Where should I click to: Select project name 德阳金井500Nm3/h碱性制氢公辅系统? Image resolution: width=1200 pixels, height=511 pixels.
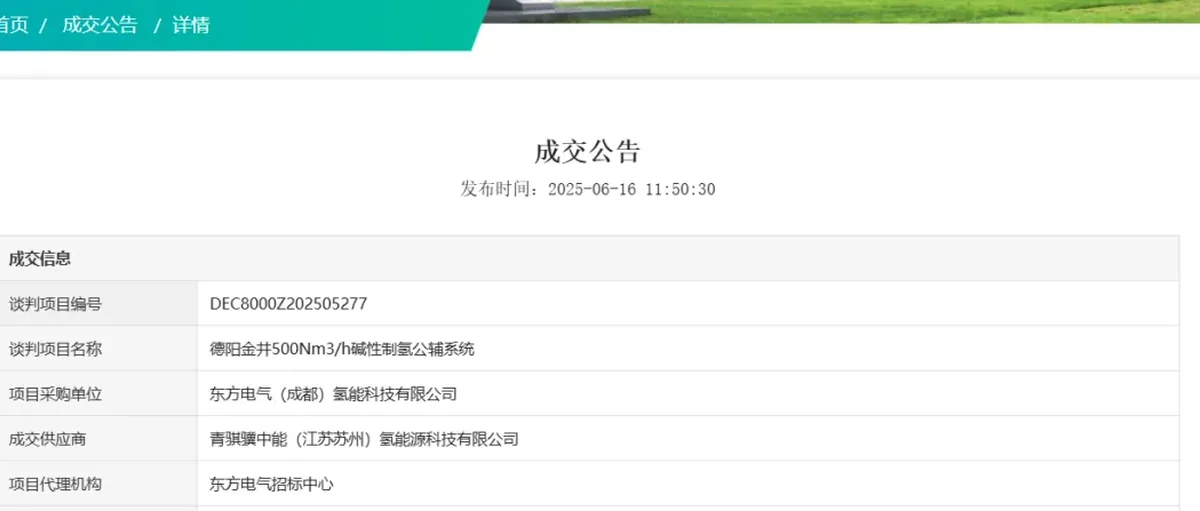[342, 349]
